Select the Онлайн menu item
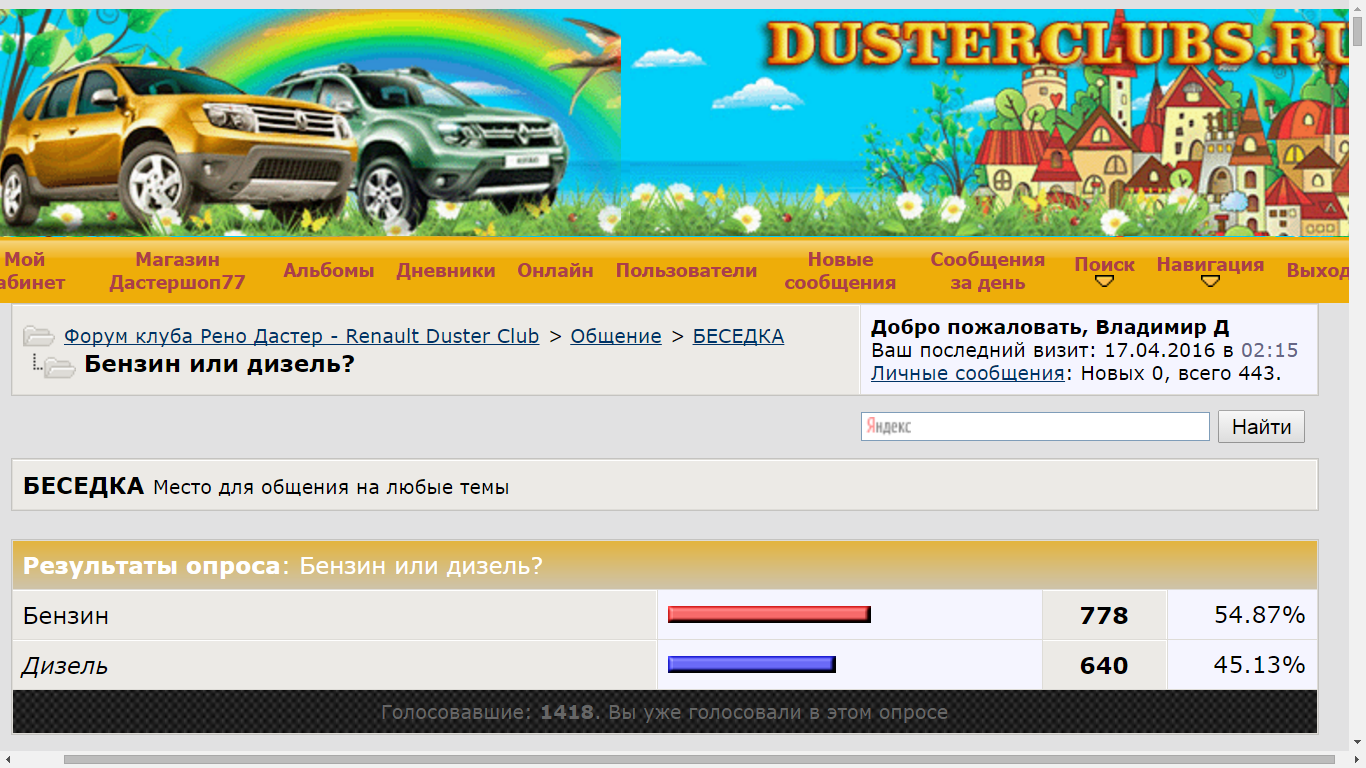This screenshot has height=768, width=1366. [x=555, y=271]
